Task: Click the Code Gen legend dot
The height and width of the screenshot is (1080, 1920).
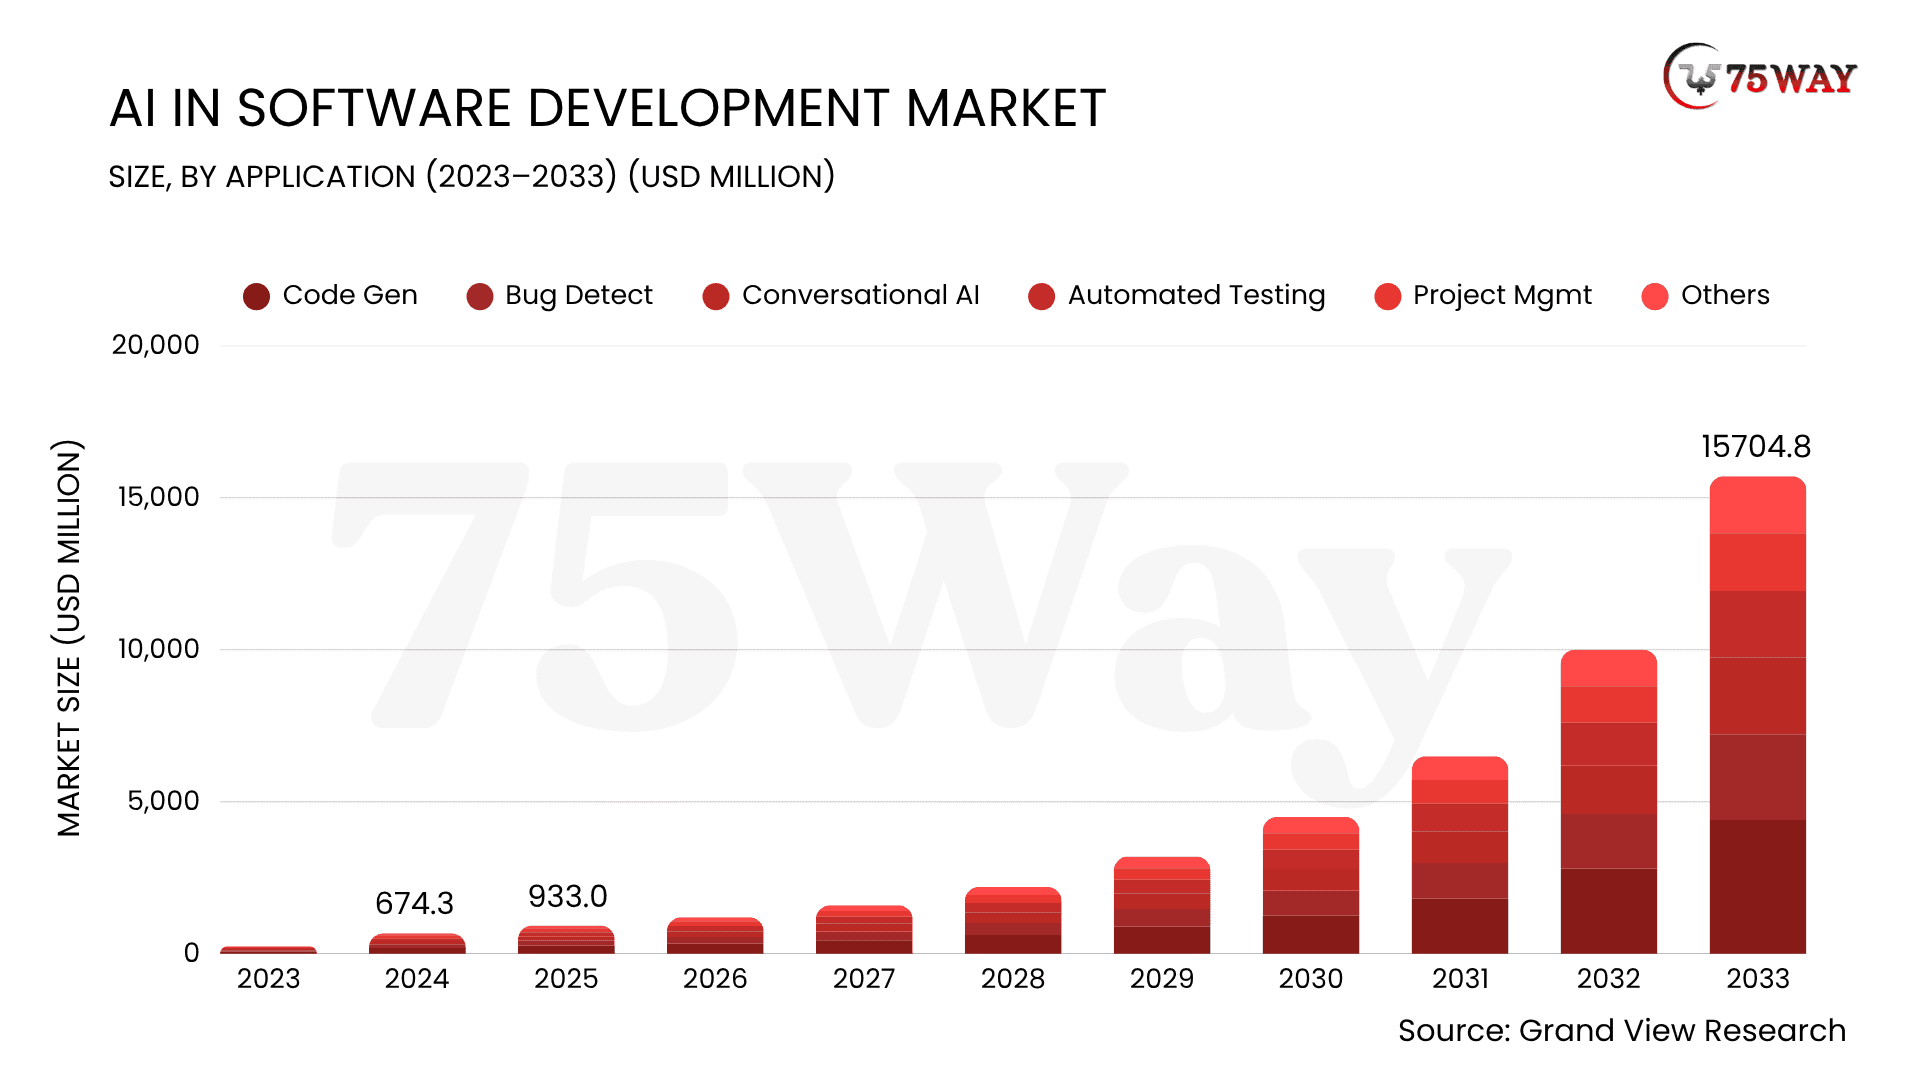Action: (x=256, y=296)
